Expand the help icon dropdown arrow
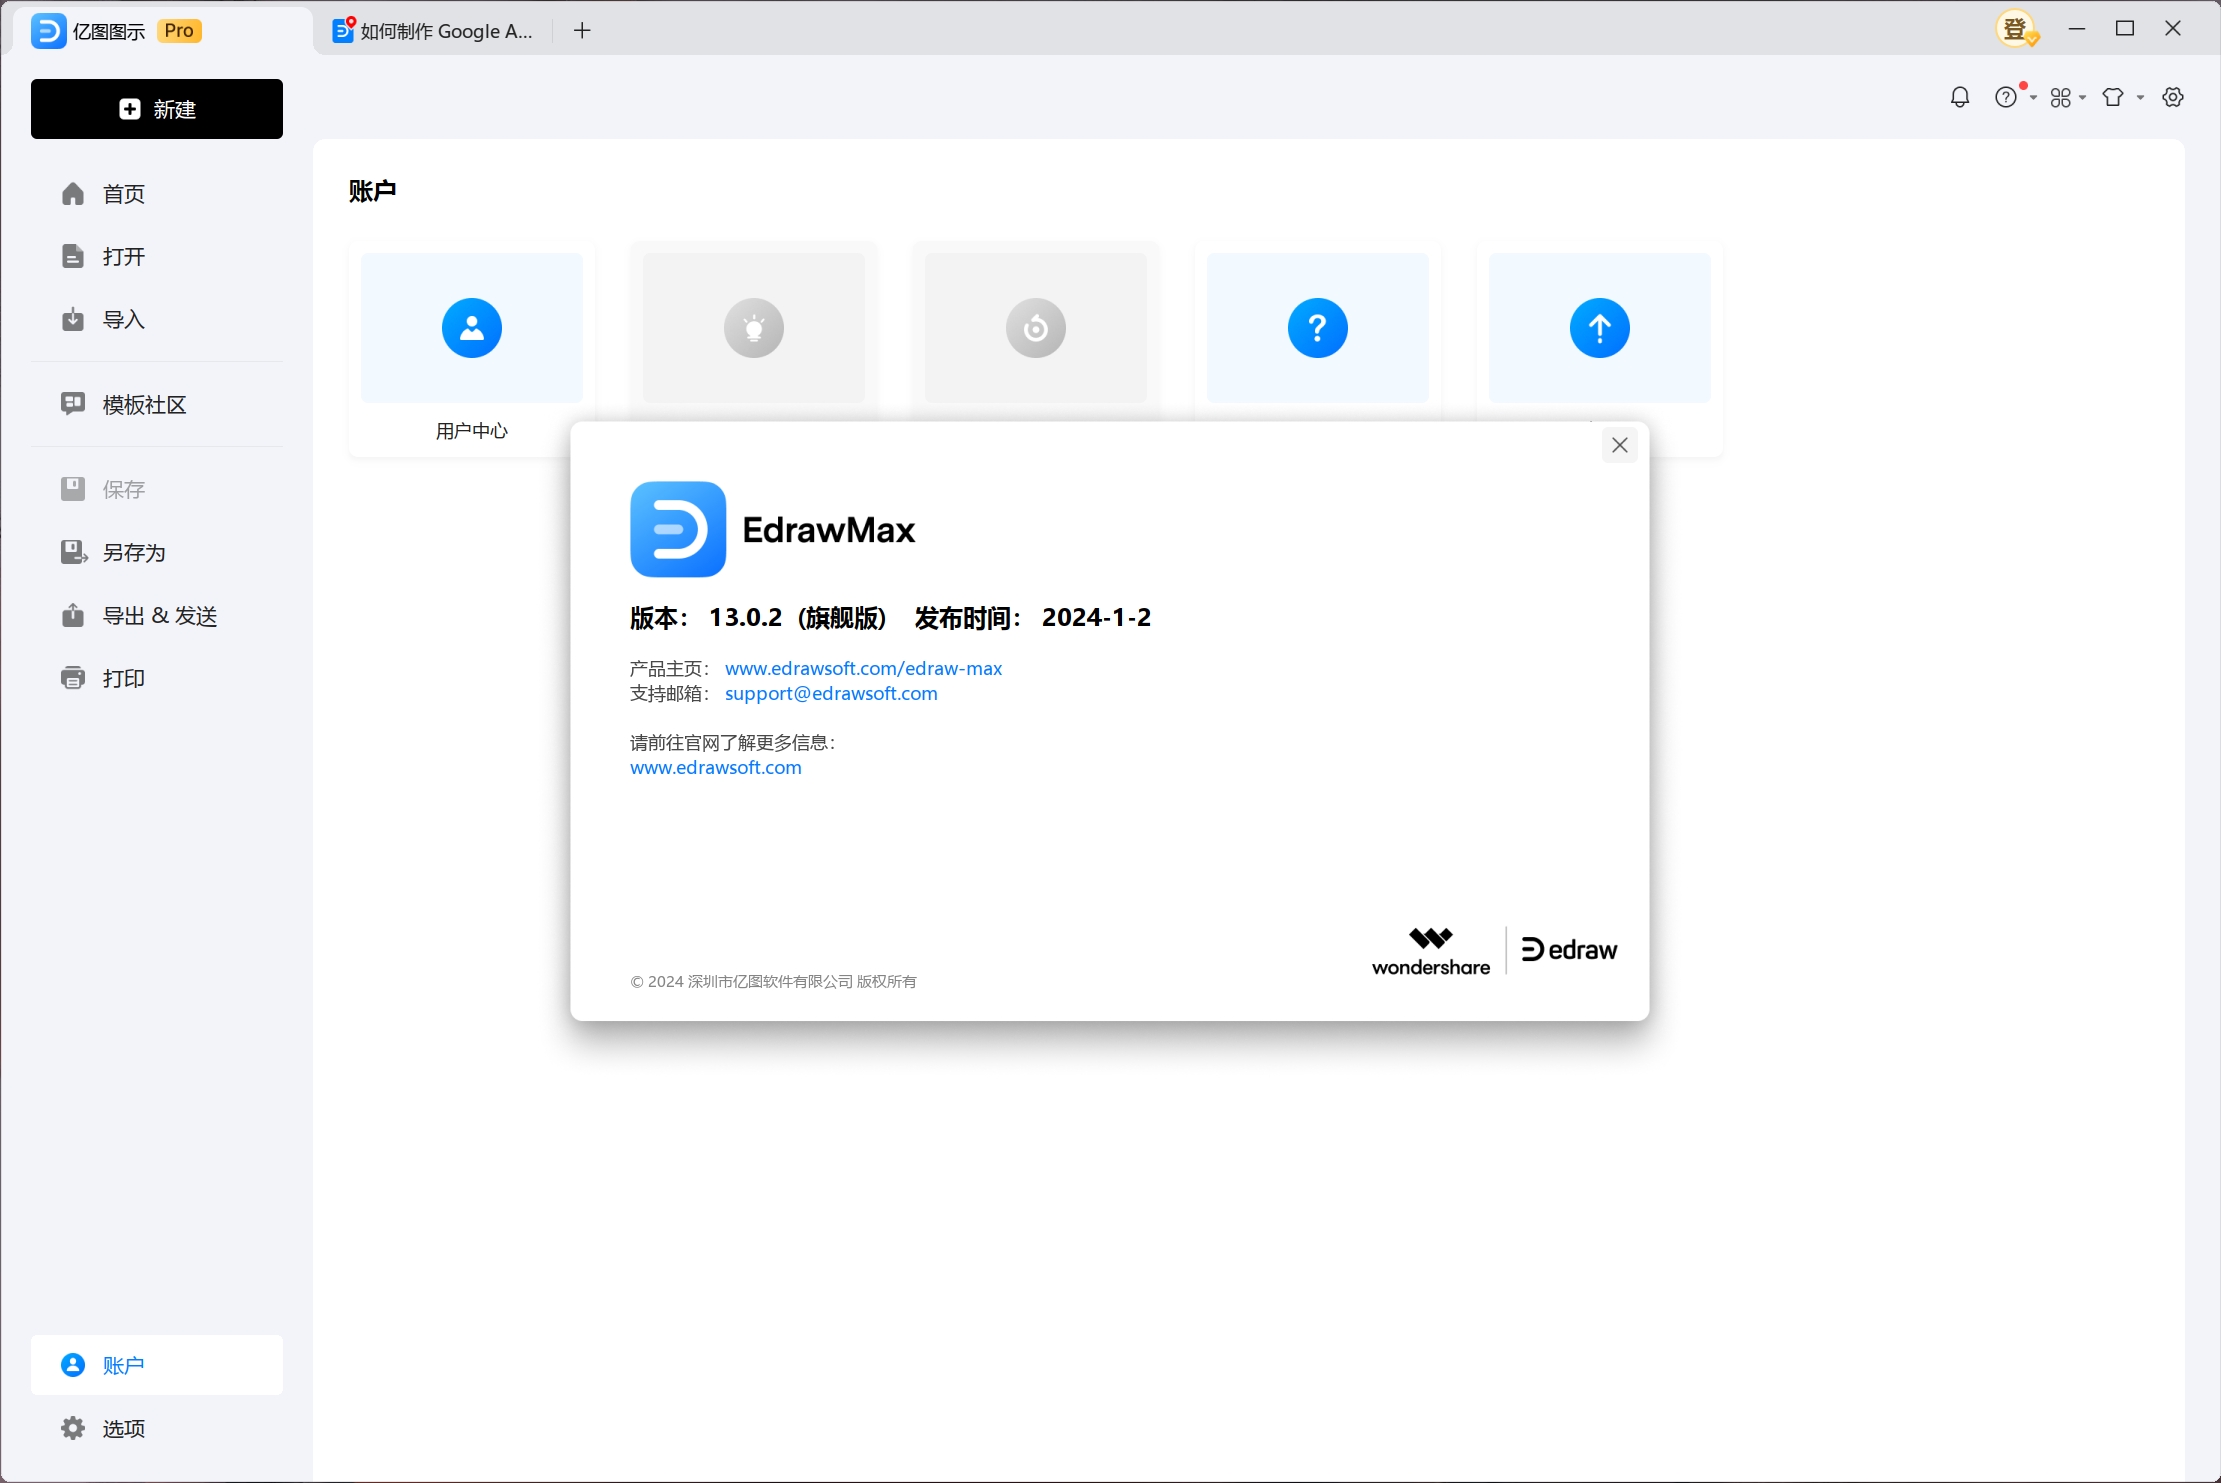Image resolution: width=2221 pixels, height=1483 pixels. click(2033, 98)
